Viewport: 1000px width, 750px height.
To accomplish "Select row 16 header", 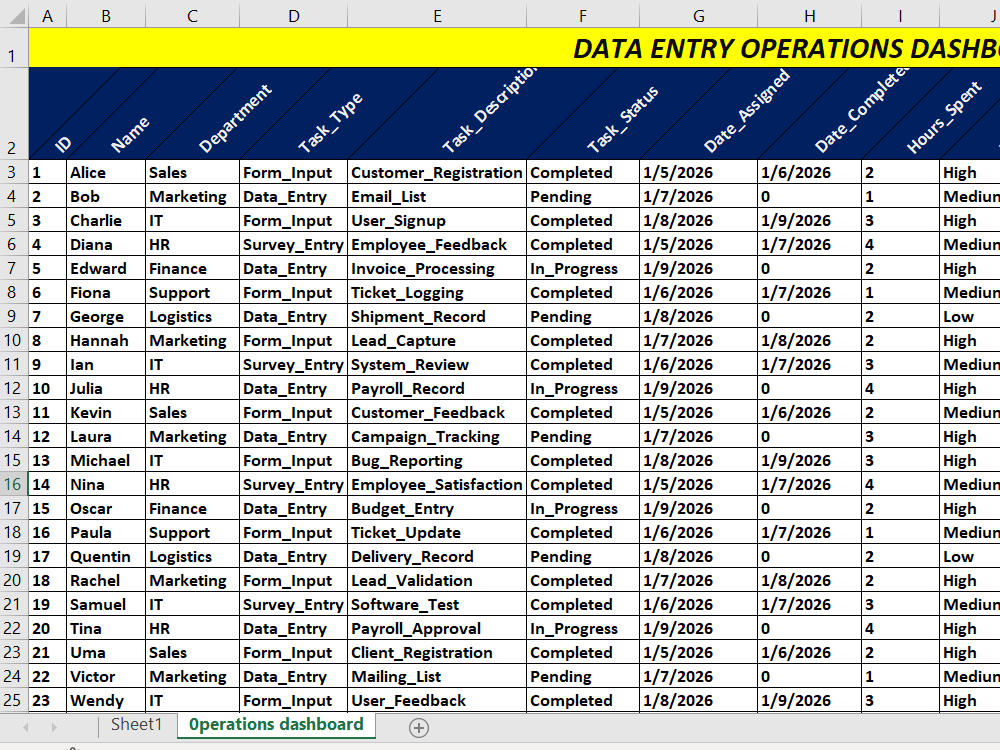I will coord(12,484).
